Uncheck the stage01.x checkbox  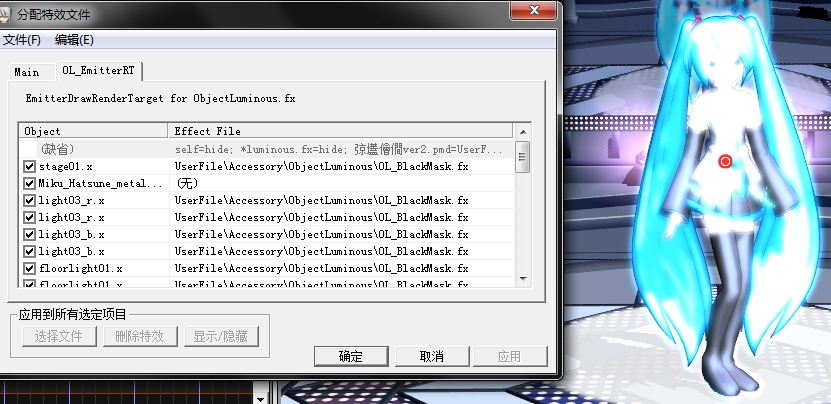[x=30, y=166]
